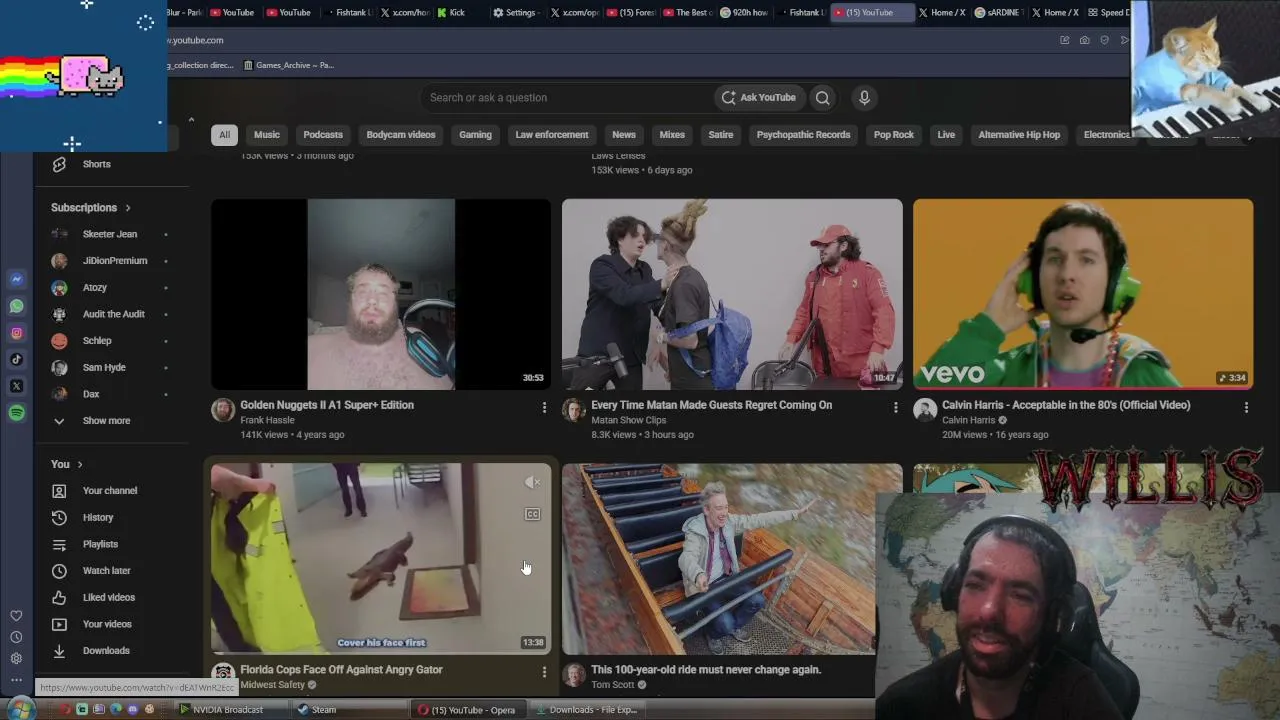Image resolution: width=1280 pixels, height=720 pixels.
Task: Open Skeeter Jean subscription channel
Action: tap(110, 234)
